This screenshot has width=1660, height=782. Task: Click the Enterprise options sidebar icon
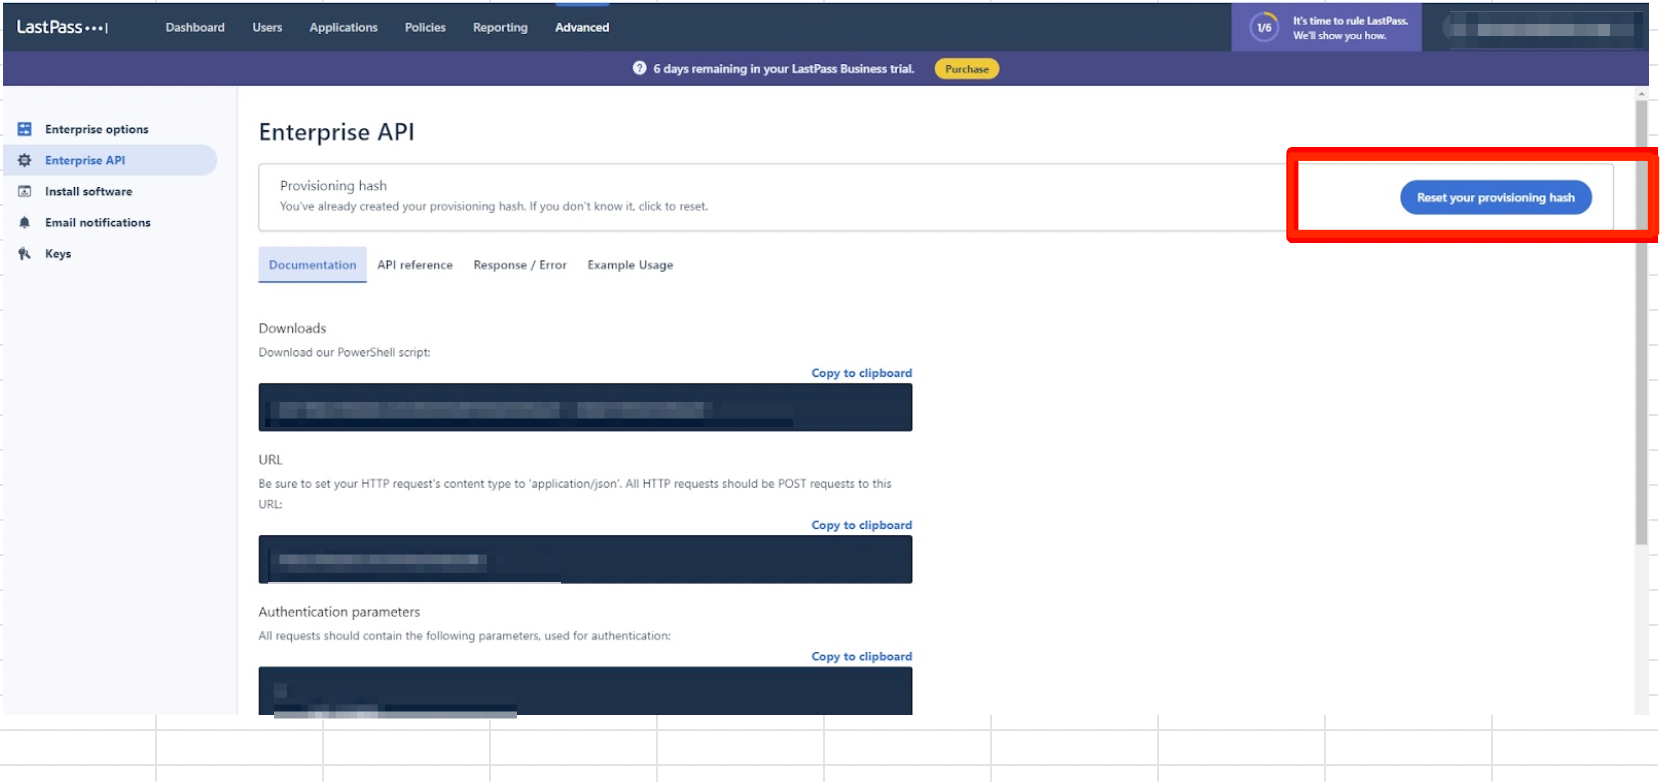[x=25, y=129]
